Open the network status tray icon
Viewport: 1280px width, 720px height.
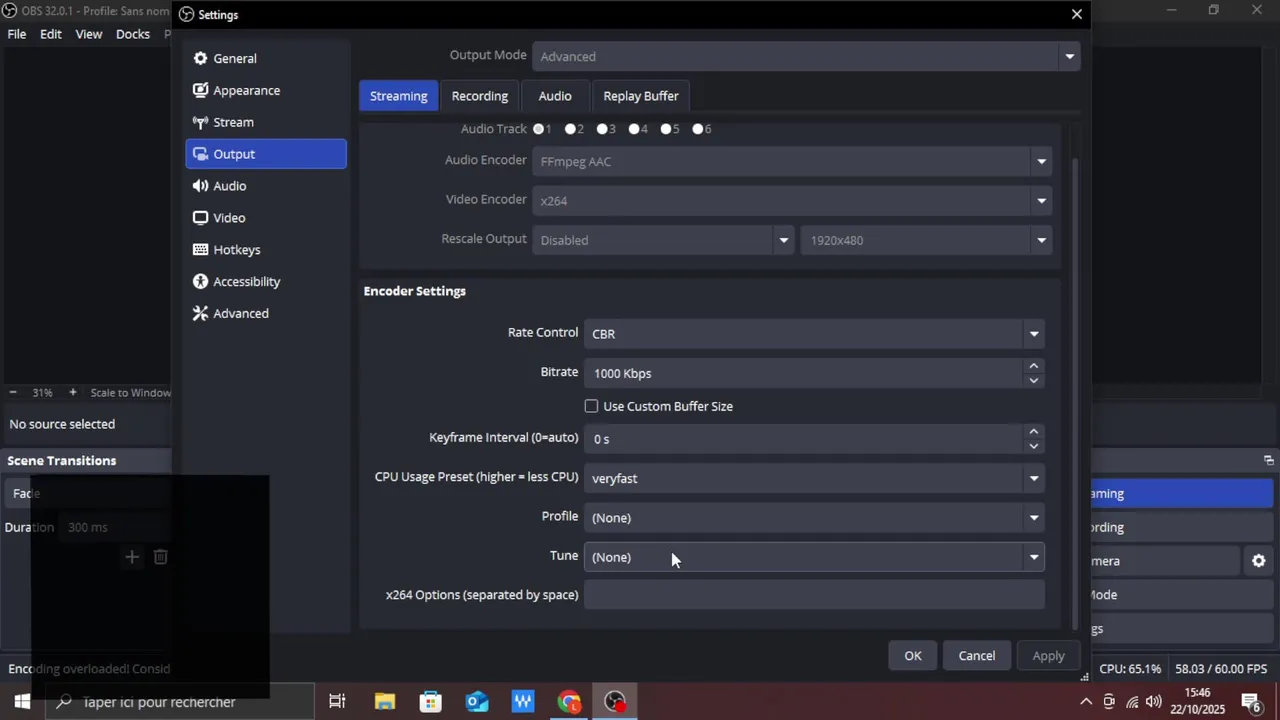click(x=1131, y=702)
